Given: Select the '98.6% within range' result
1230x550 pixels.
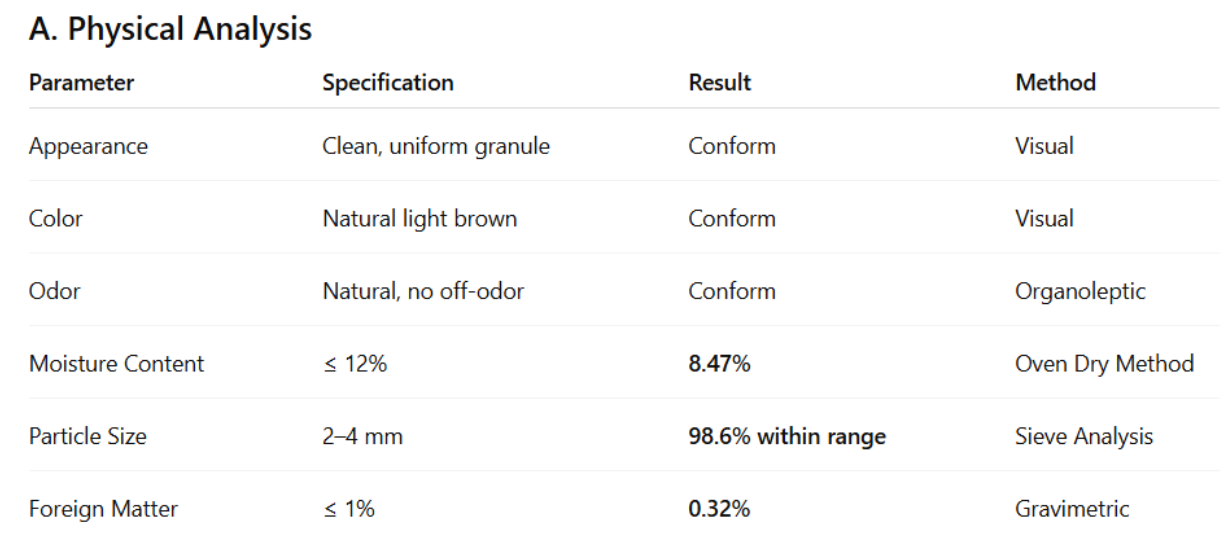Looking at the screenshot, I should coord(787,436).
